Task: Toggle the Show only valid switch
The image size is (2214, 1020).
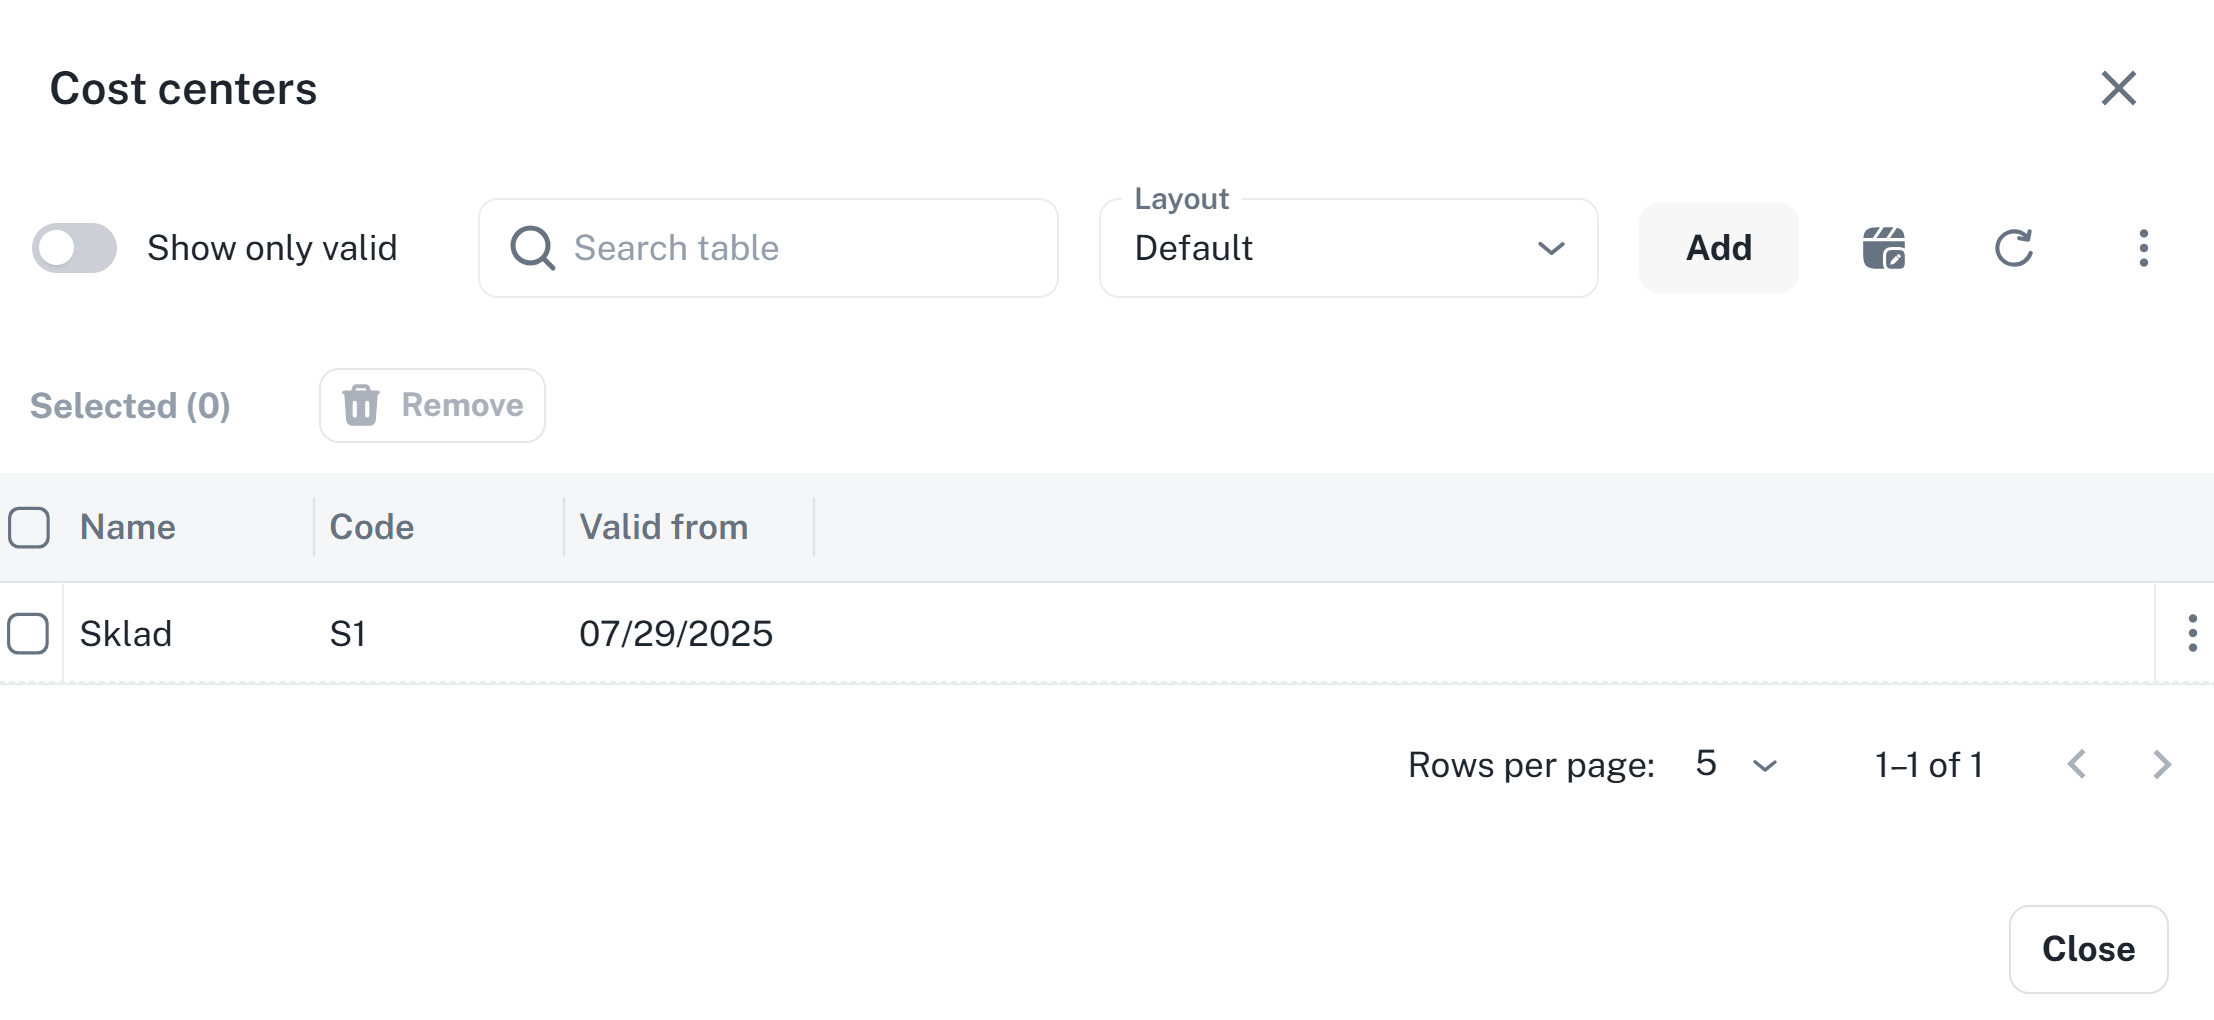Action: (74, 248)
